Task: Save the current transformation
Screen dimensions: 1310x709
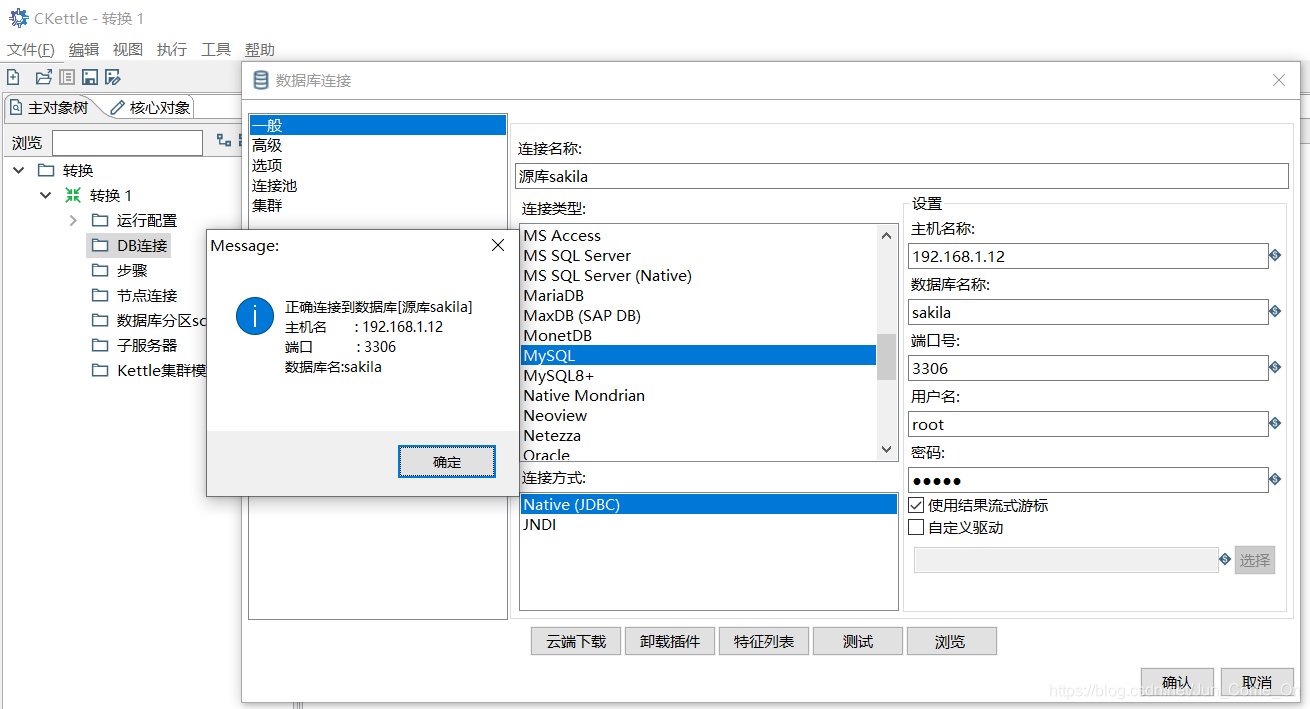Action: pyautogui.click(x=90, y=76)
